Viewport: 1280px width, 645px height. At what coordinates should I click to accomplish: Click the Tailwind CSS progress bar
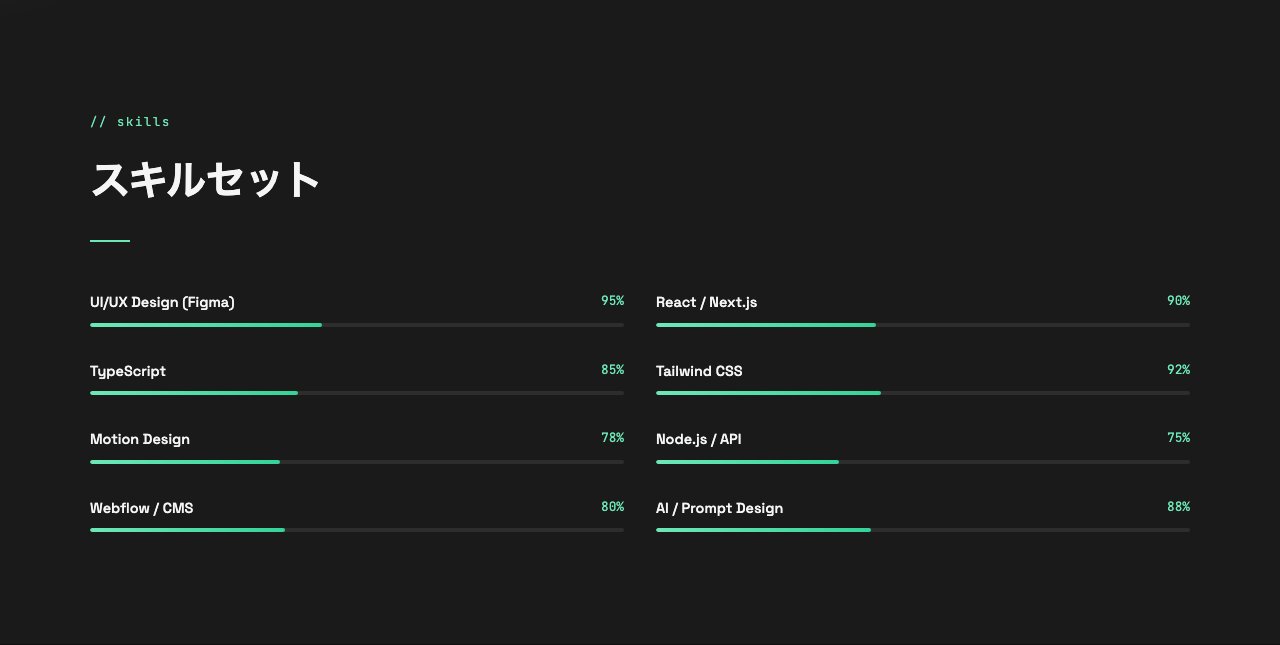click(x=922, y=393)
